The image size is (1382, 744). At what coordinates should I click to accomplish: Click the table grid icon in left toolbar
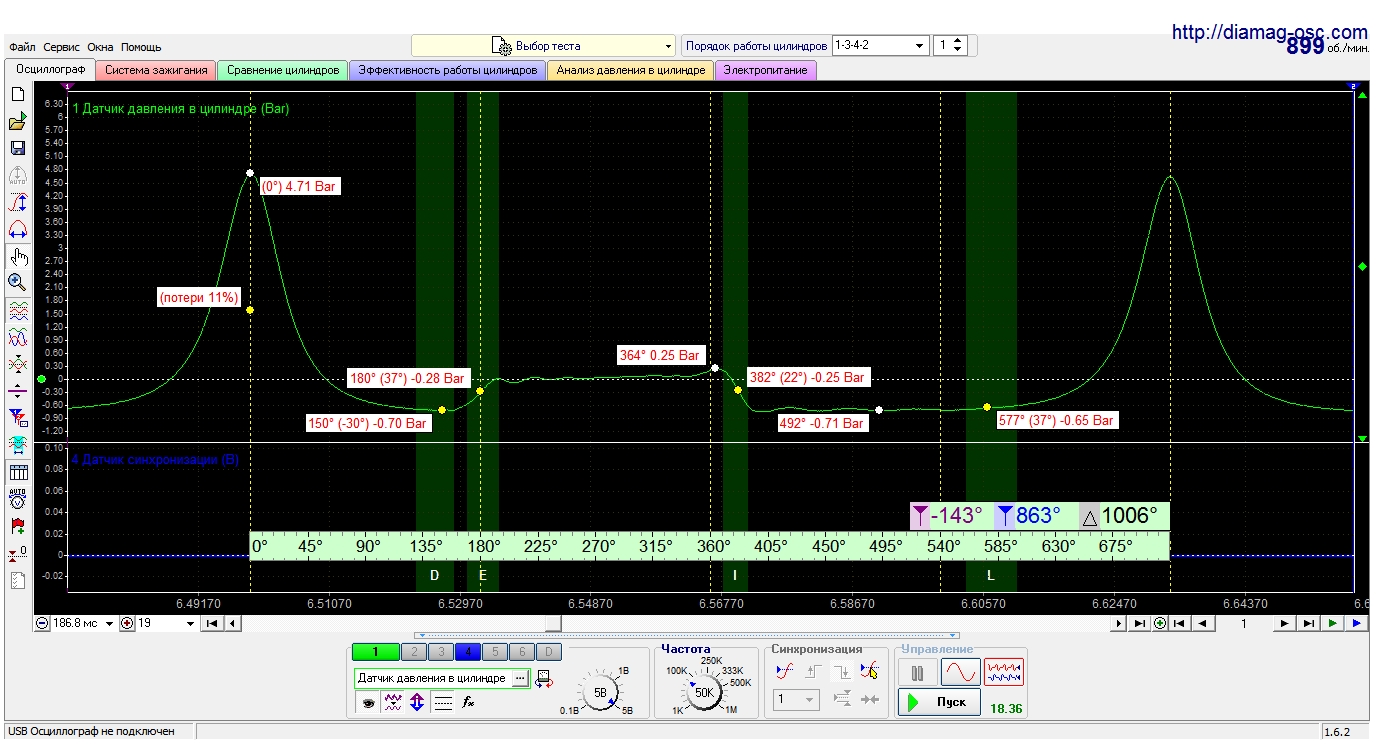pos(17,472)
